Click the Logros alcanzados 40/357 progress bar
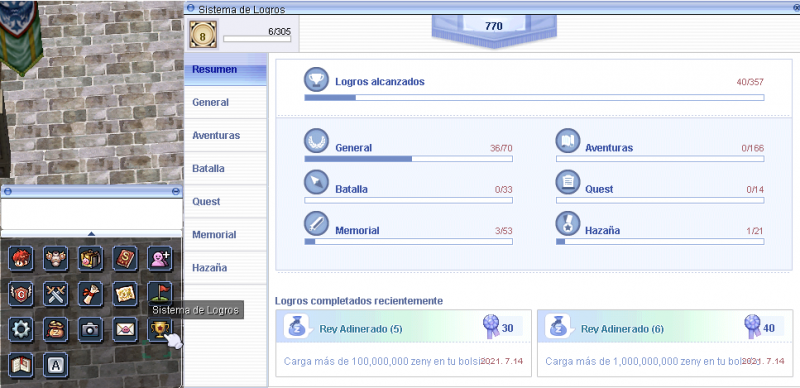 [534, 98]
